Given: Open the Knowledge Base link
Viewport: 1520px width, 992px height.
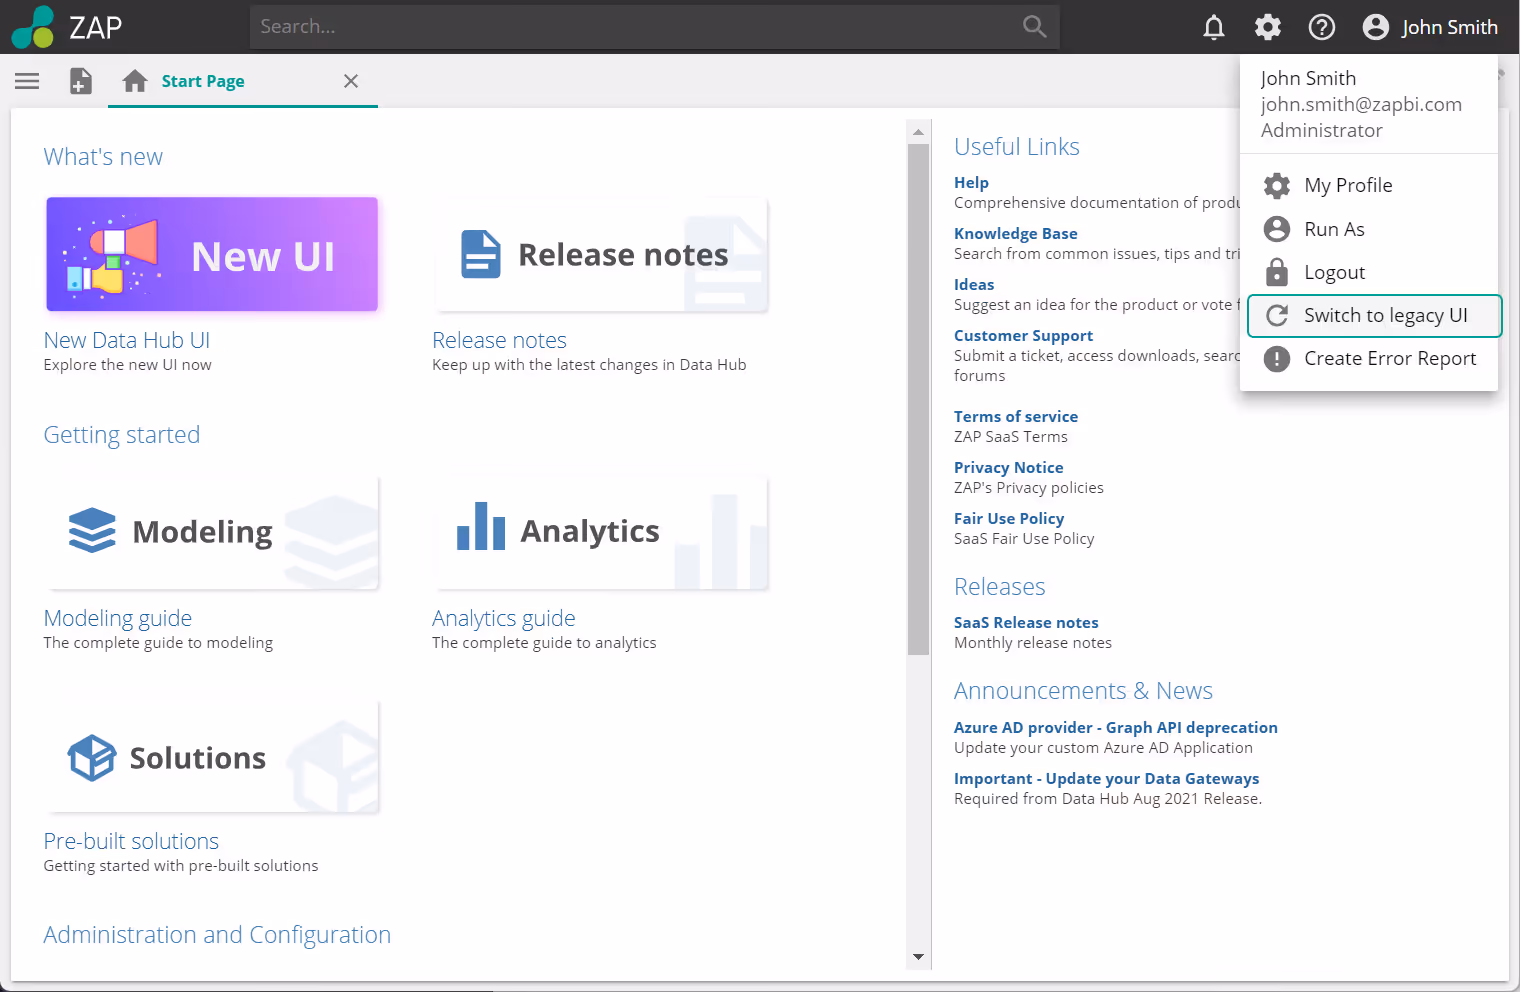Looking at the screenshot, I should pyautogui.click(x=1015, y=233).
